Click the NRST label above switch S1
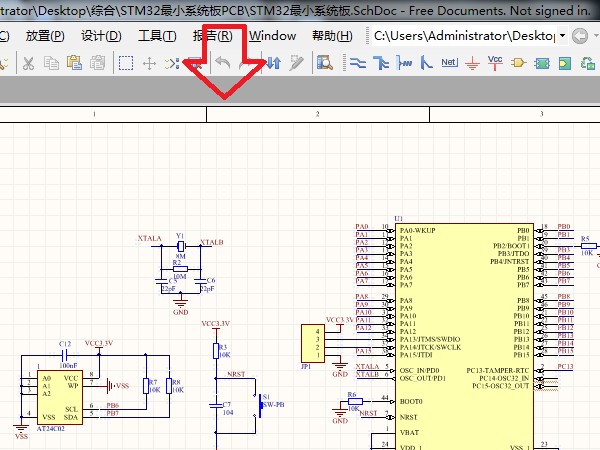 (x=236, y=374)
